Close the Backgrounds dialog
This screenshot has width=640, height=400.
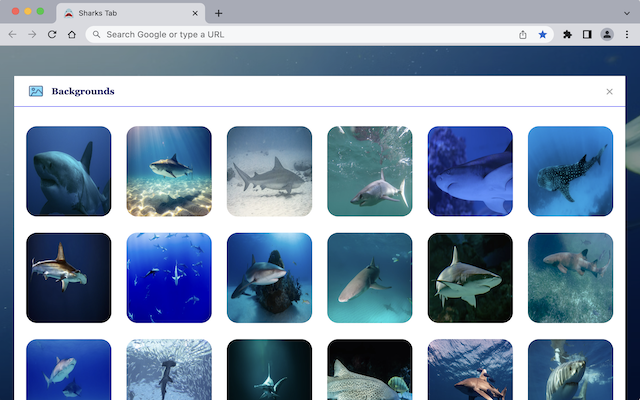click(609, 92)
